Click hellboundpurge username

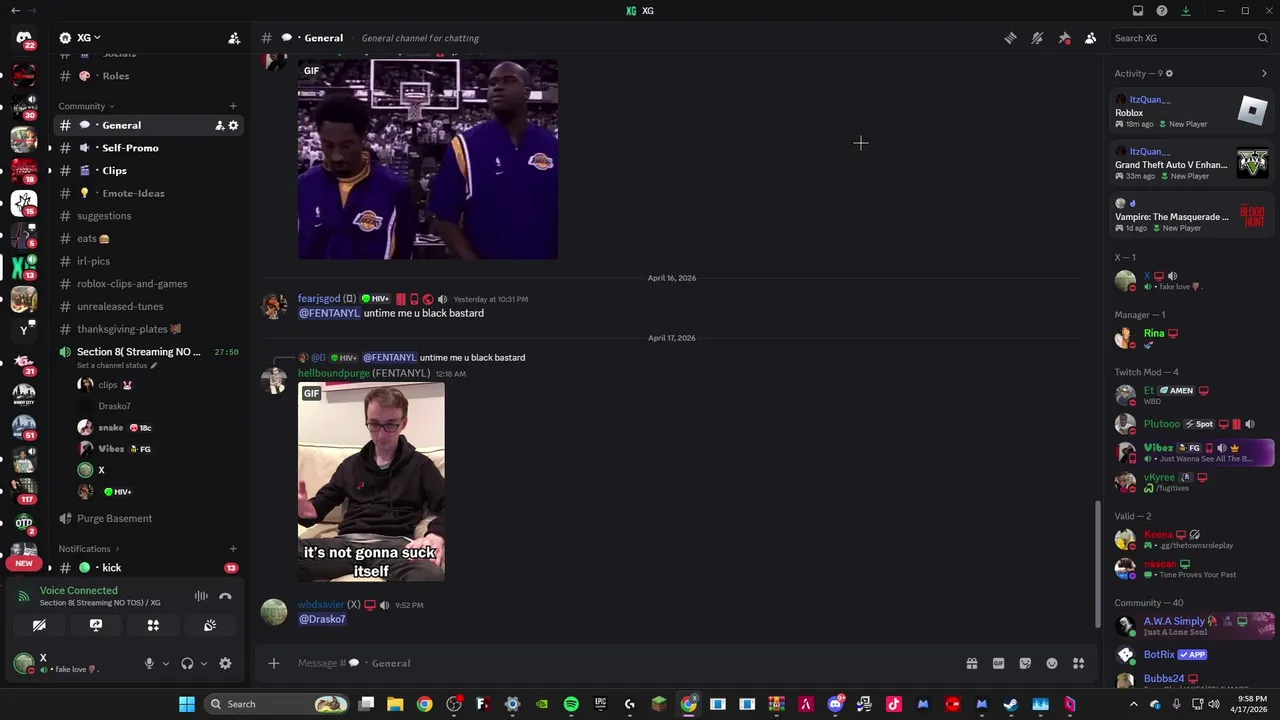[x=333, y=373]
